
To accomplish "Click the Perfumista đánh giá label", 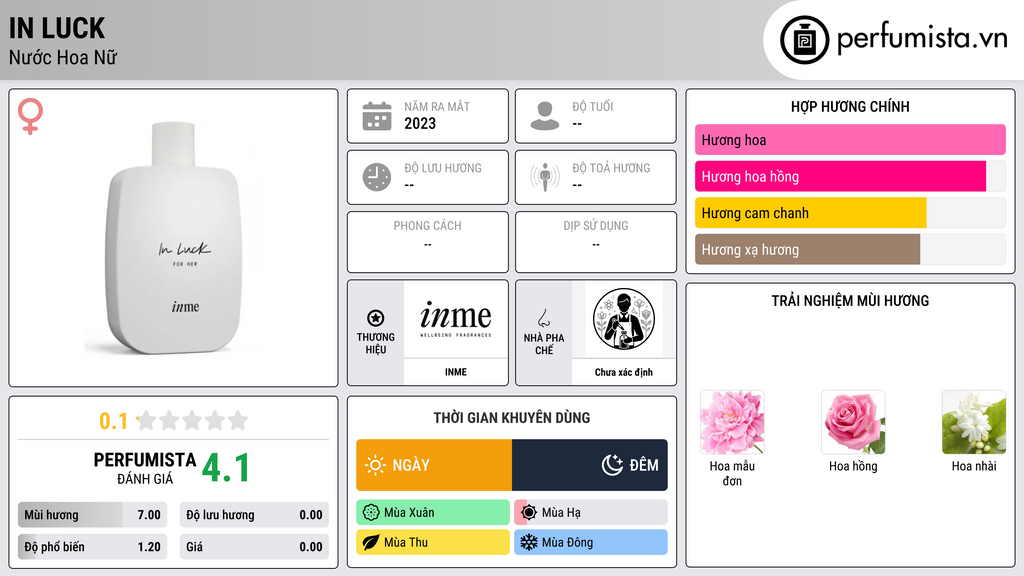I will tap(145, 468).
